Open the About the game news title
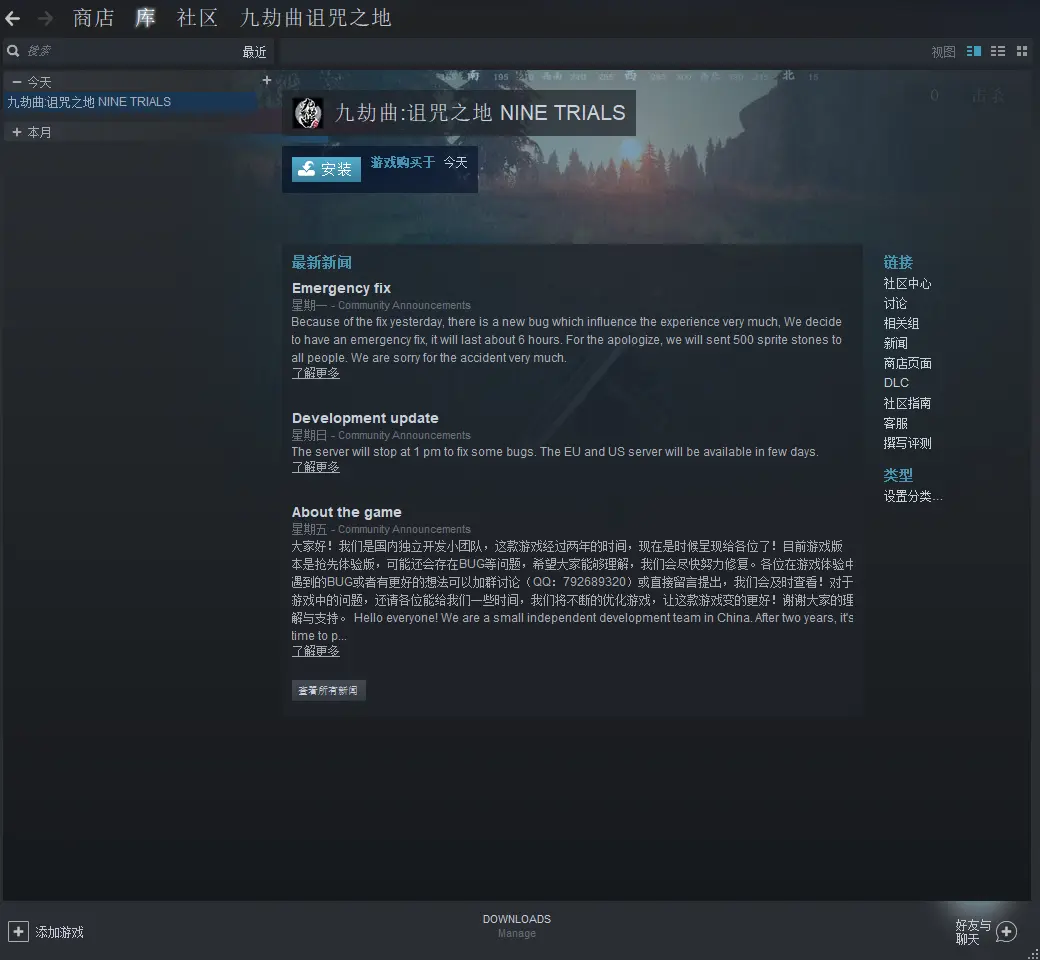The width and height of the screenshot is (1040, 960). [x=346, y=512]
